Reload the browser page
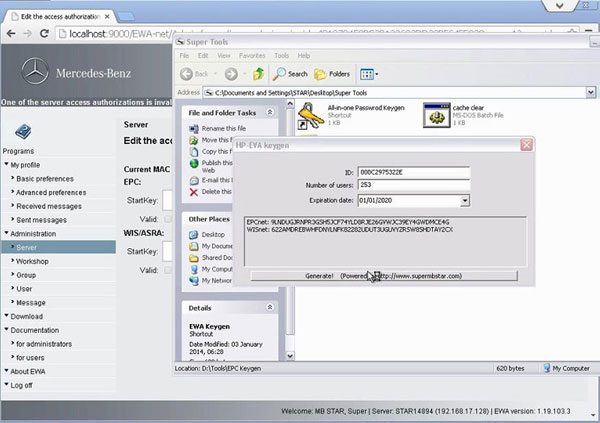The image size is (600, 423). click(x=44, y=34)
